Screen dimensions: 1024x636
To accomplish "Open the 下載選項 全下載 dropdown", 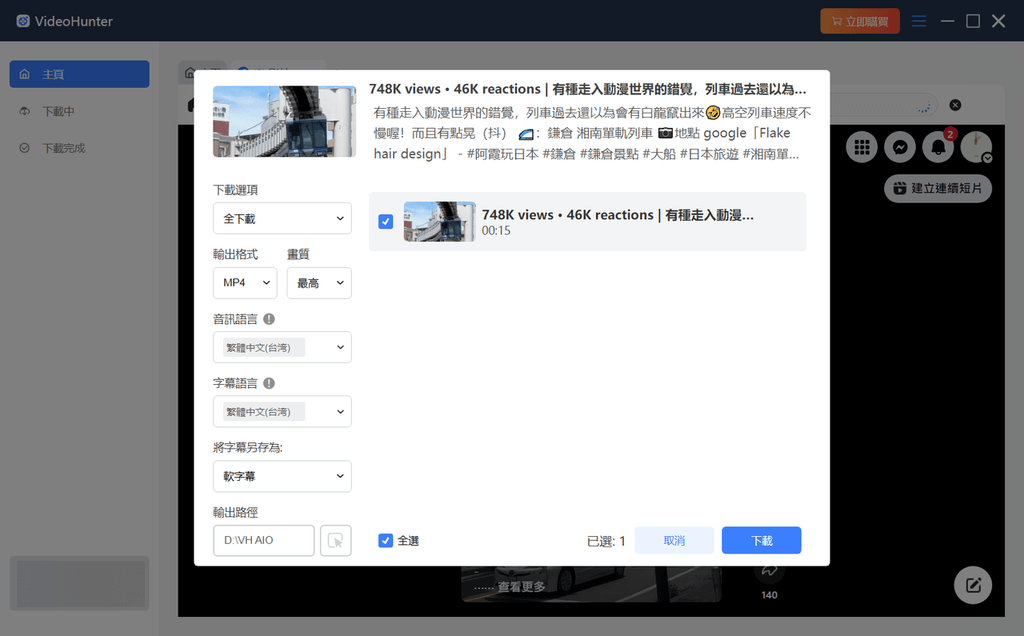I will point(282,218).
